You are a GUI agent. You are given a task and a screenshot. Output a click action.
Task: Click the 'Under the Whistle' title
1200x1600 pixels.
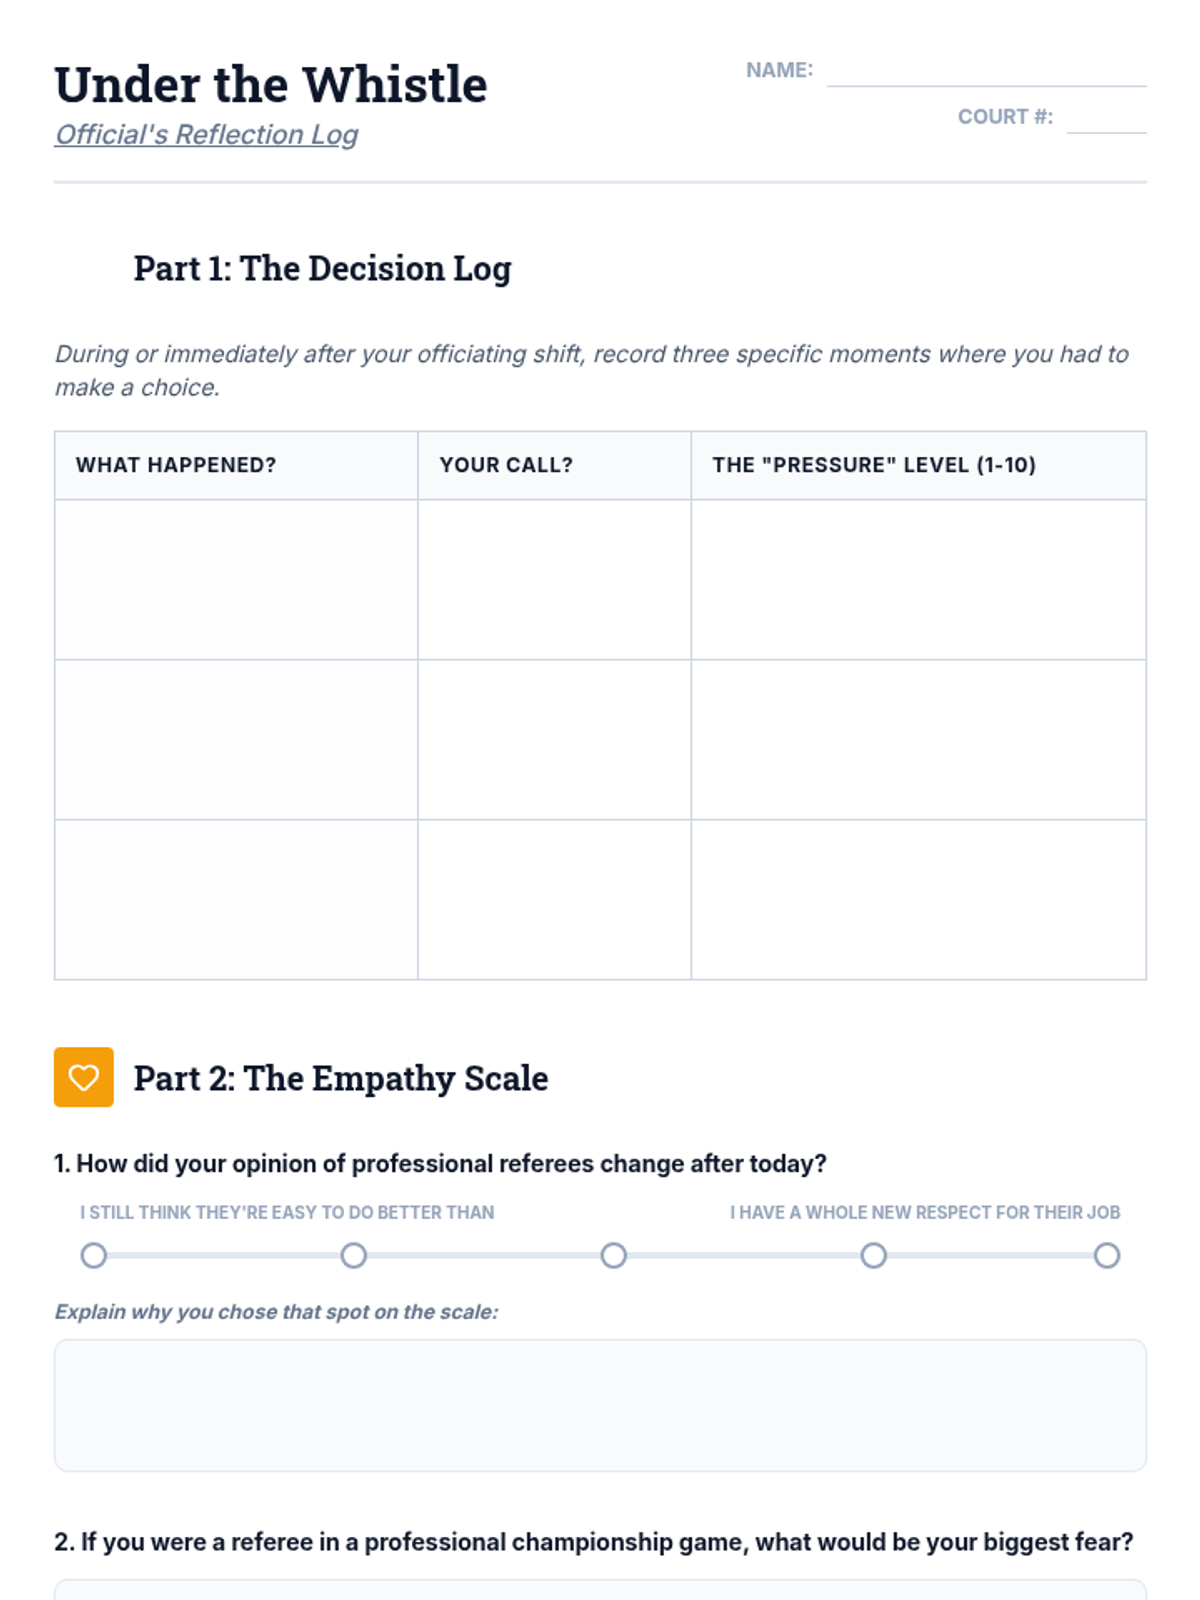tap(271, 85)
